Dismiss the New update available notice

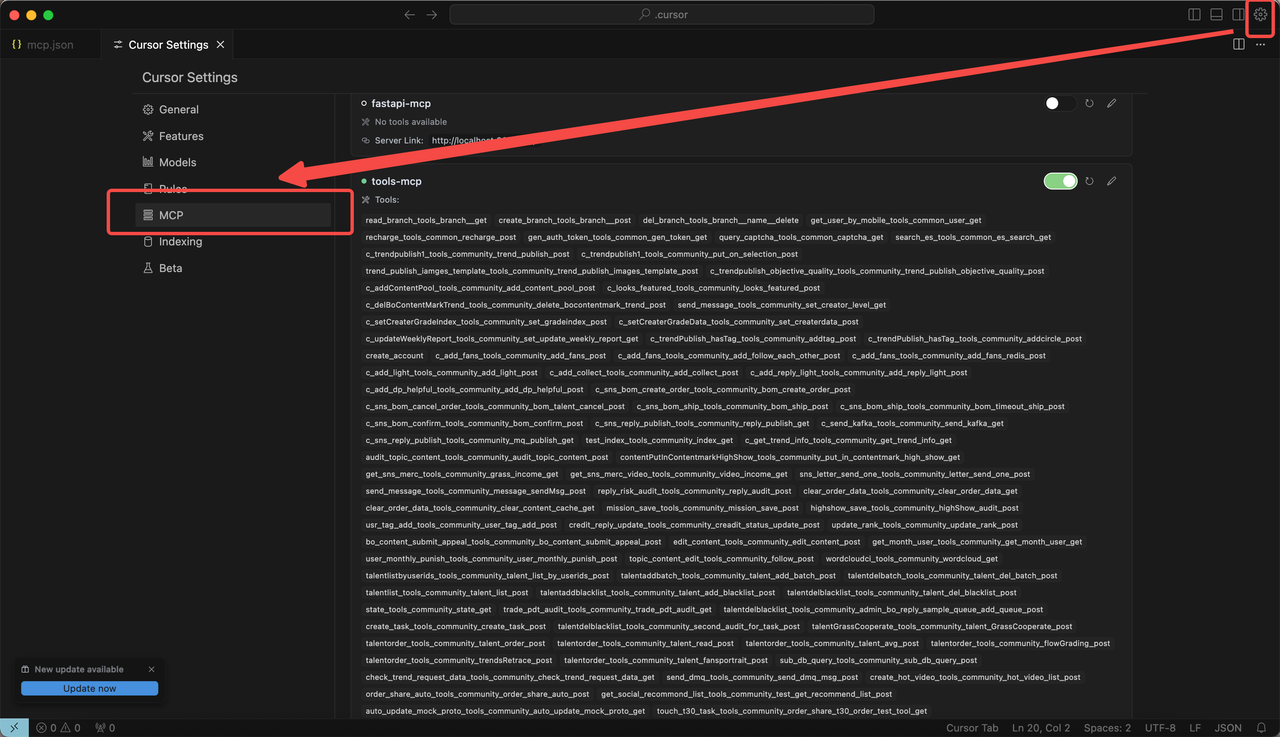pyautogui.click(x=151, y=669)
